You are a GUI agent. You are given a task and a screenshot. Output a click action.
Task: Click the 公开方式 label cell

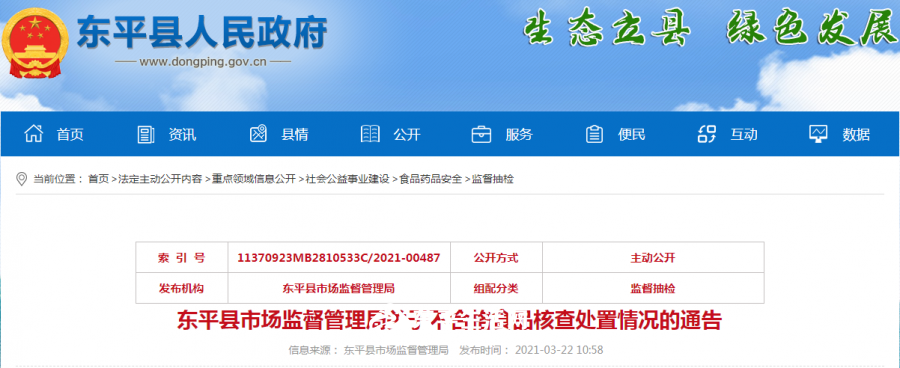pyautogui.click(x=496, y=258)
